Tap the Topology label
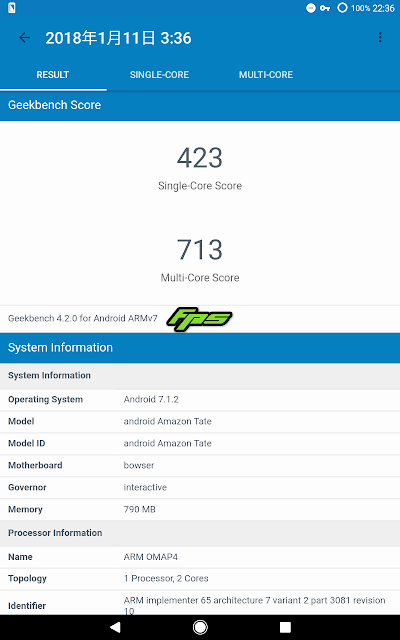 [27, 578]
